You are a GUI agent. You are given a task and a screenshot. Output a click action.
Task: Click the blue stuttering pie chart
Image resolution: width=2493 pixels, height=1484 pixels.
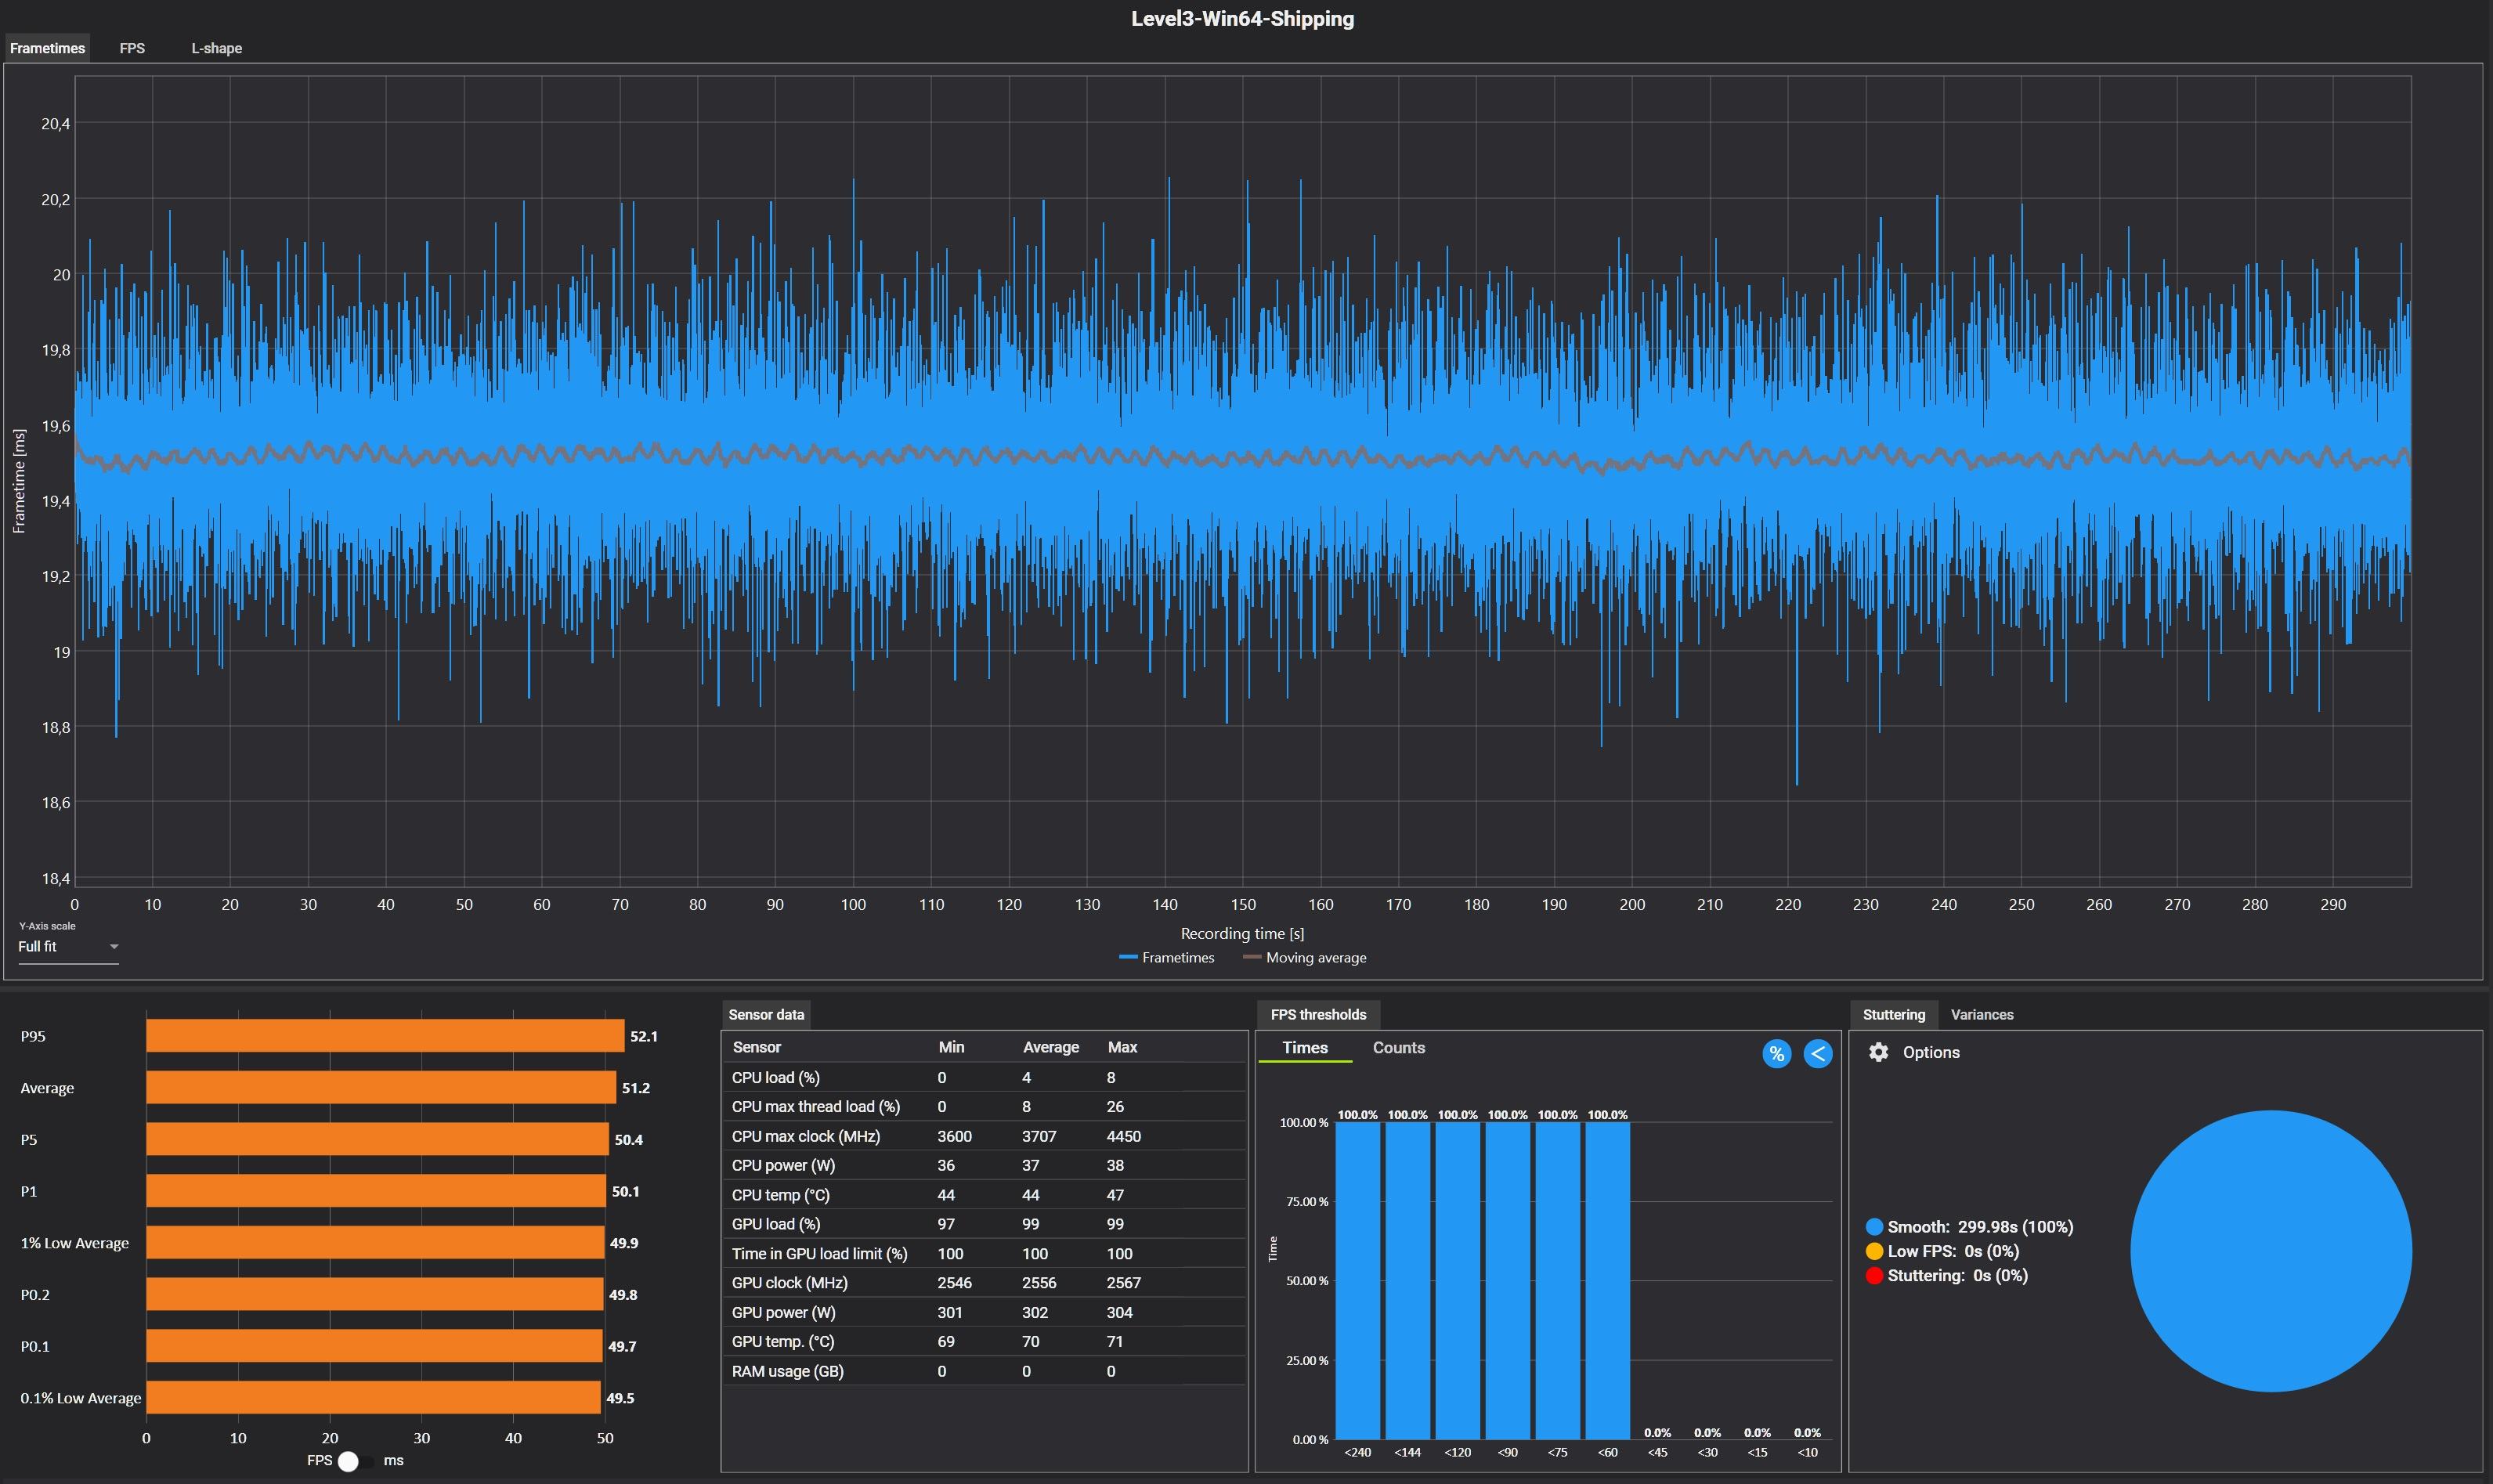[x=2271, y=1251]
